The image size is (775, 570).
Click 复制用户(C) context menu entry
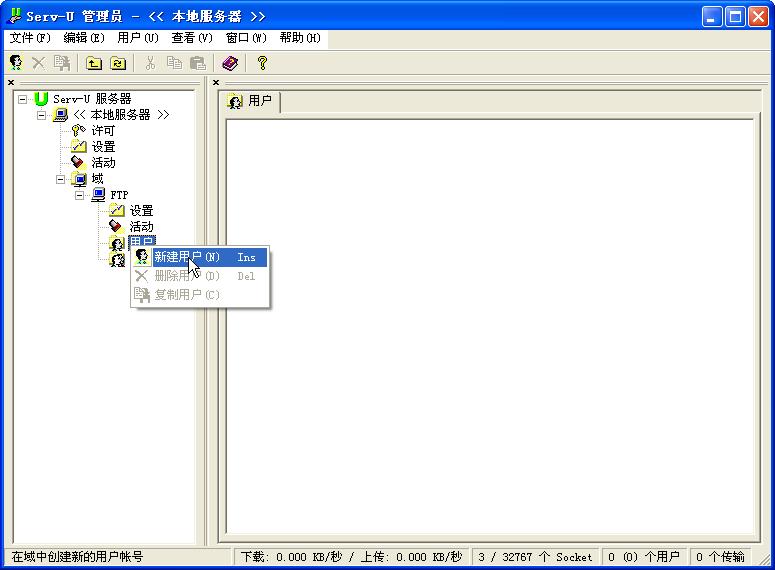pos(200,295)
